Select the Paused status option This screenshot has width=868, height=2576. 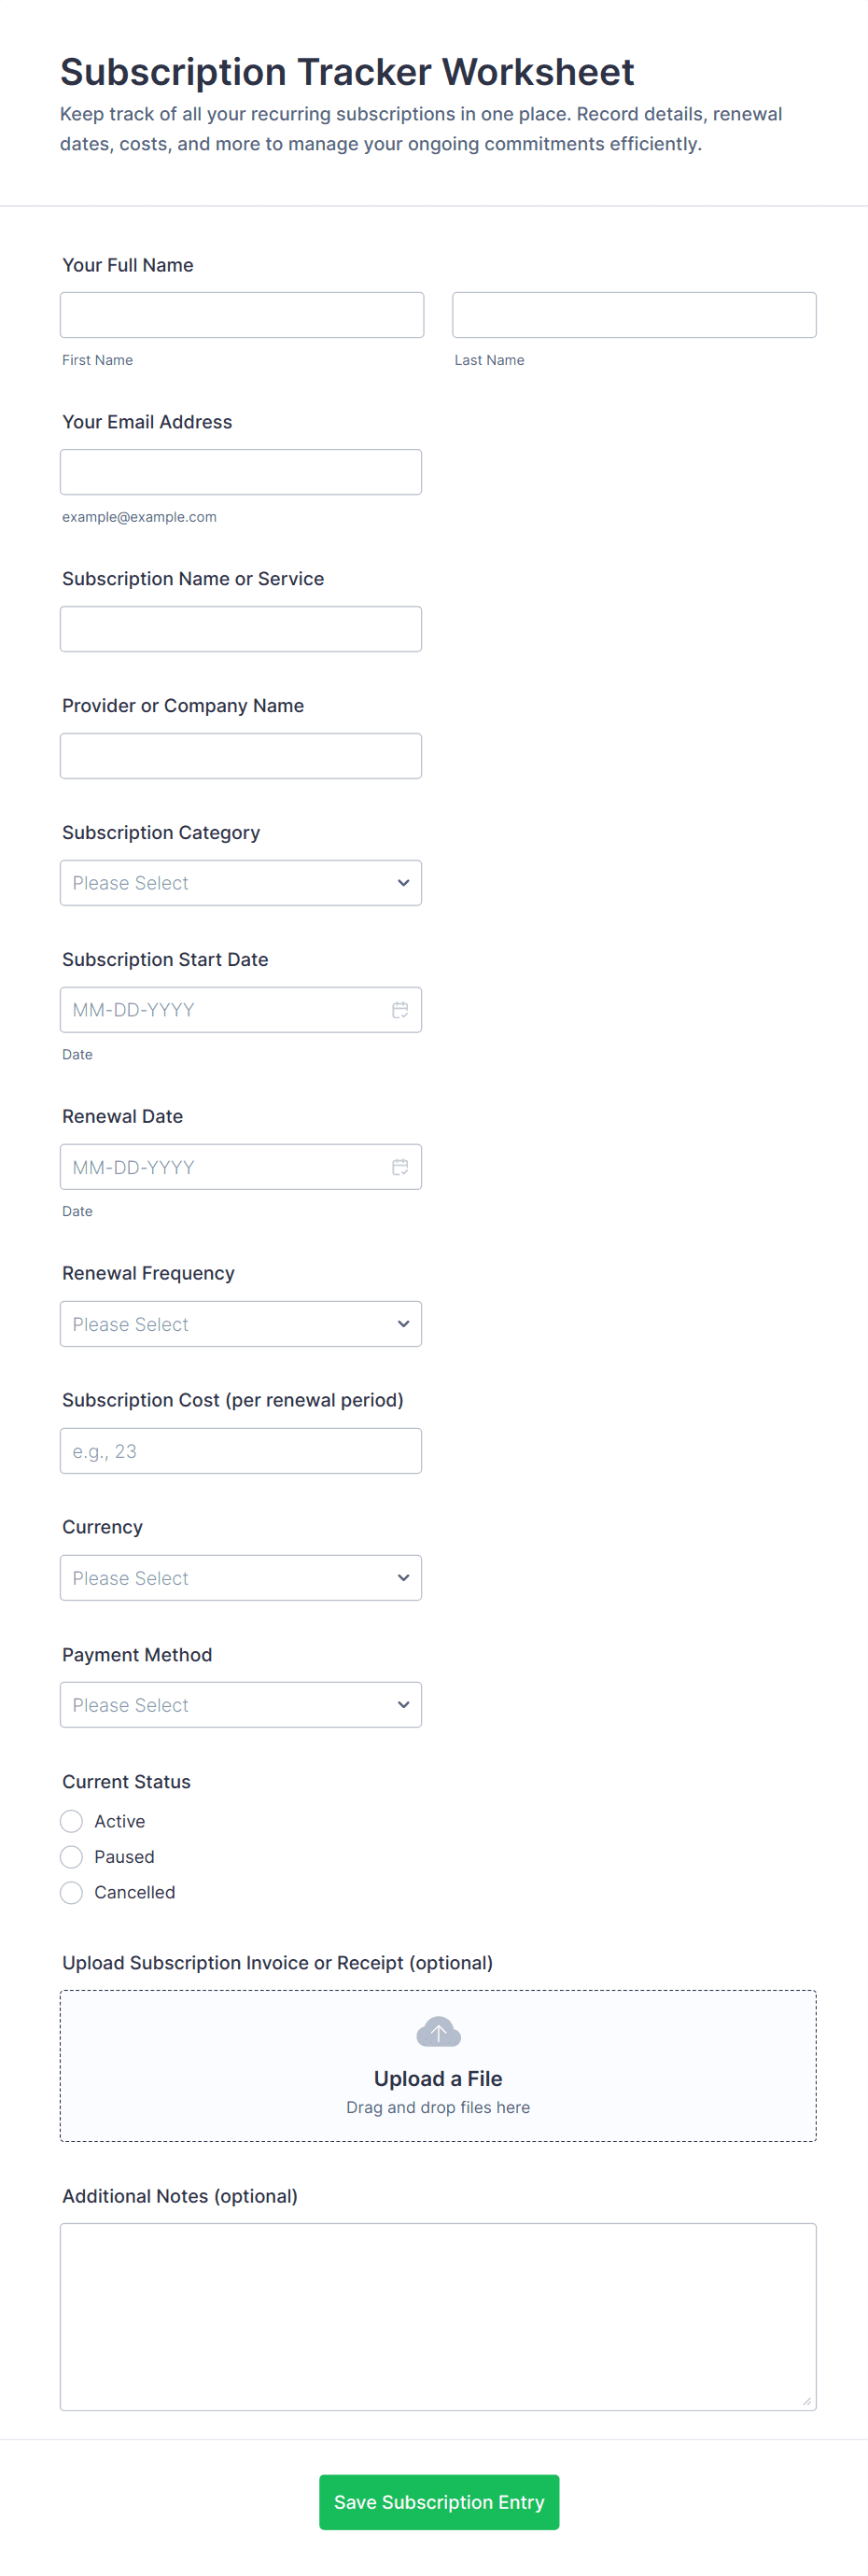71,1856
